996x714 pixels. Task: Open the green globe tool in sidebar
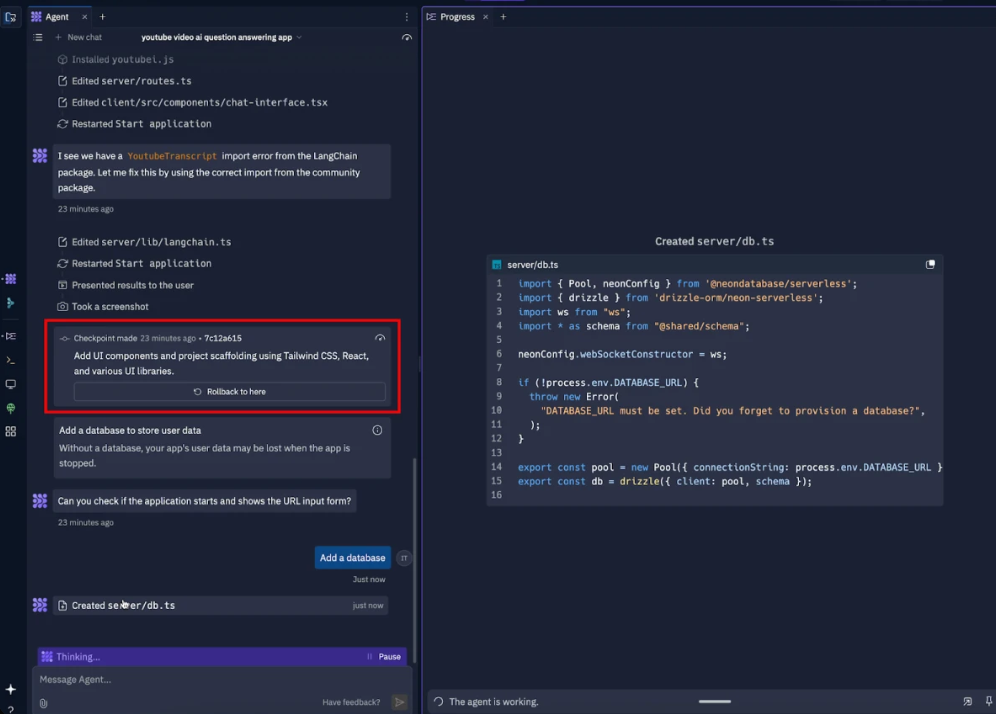pos(11,408)
